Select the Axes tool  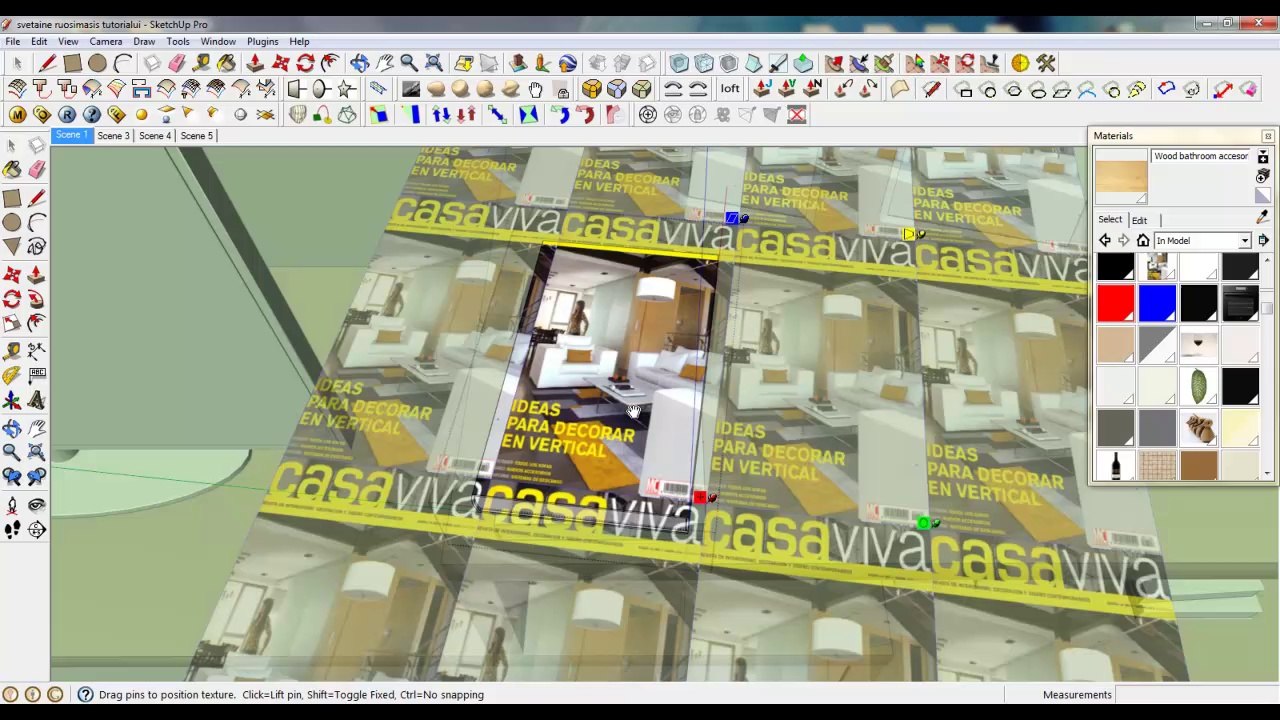tap(12, 400)
